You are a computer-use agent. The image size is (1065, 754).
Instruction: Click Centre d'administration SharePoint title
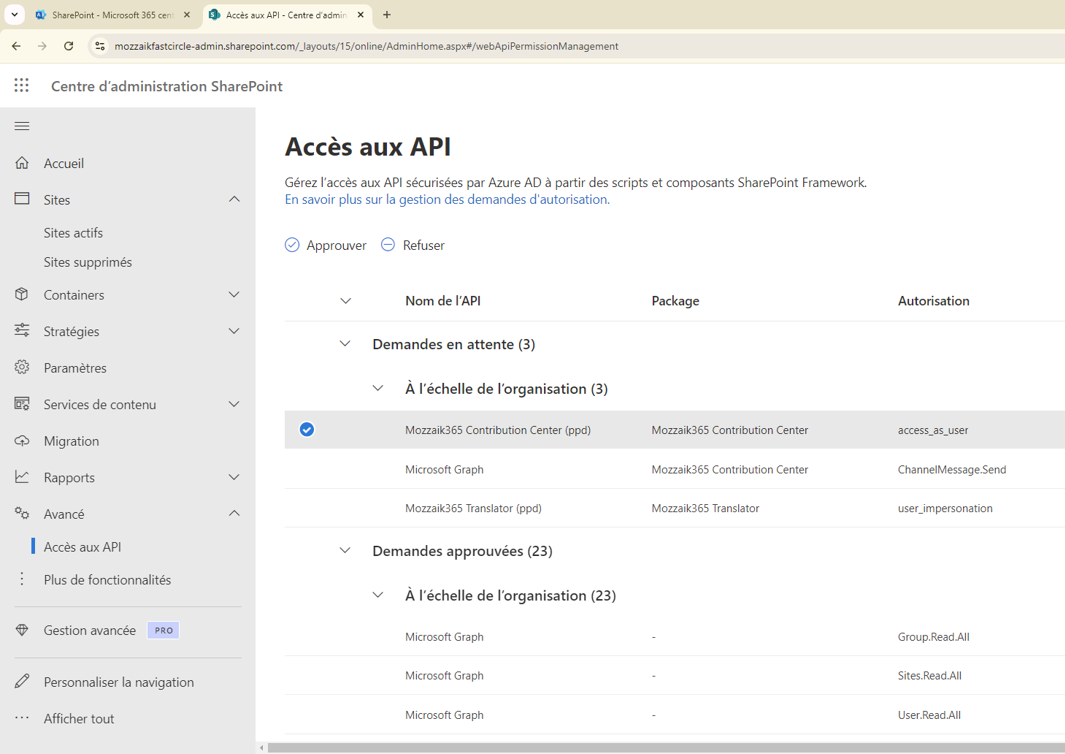[166, 86]
